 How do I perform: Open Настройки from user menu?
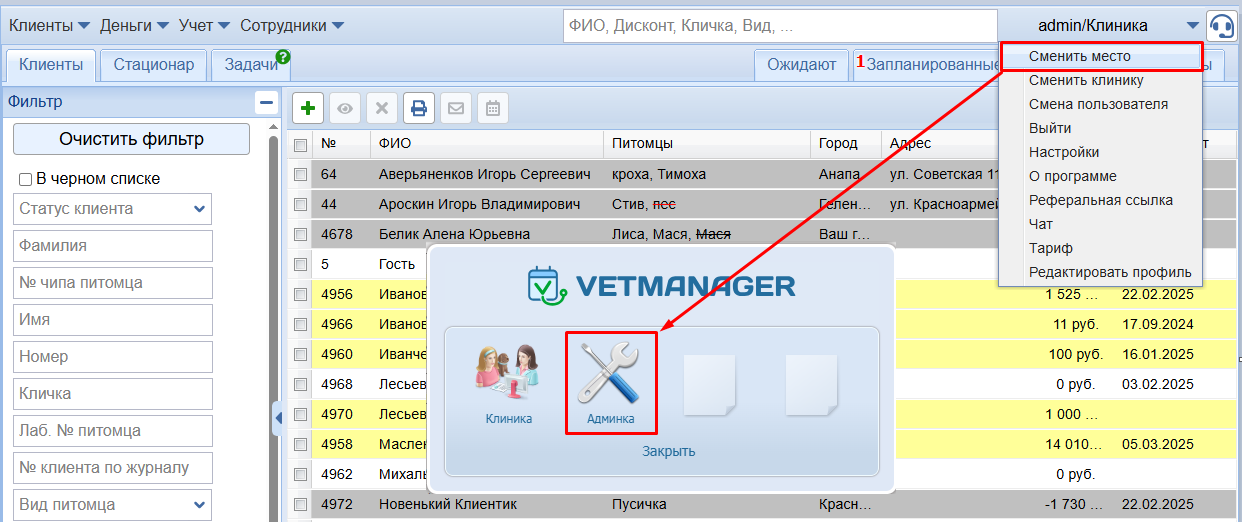coord(1100,152)
